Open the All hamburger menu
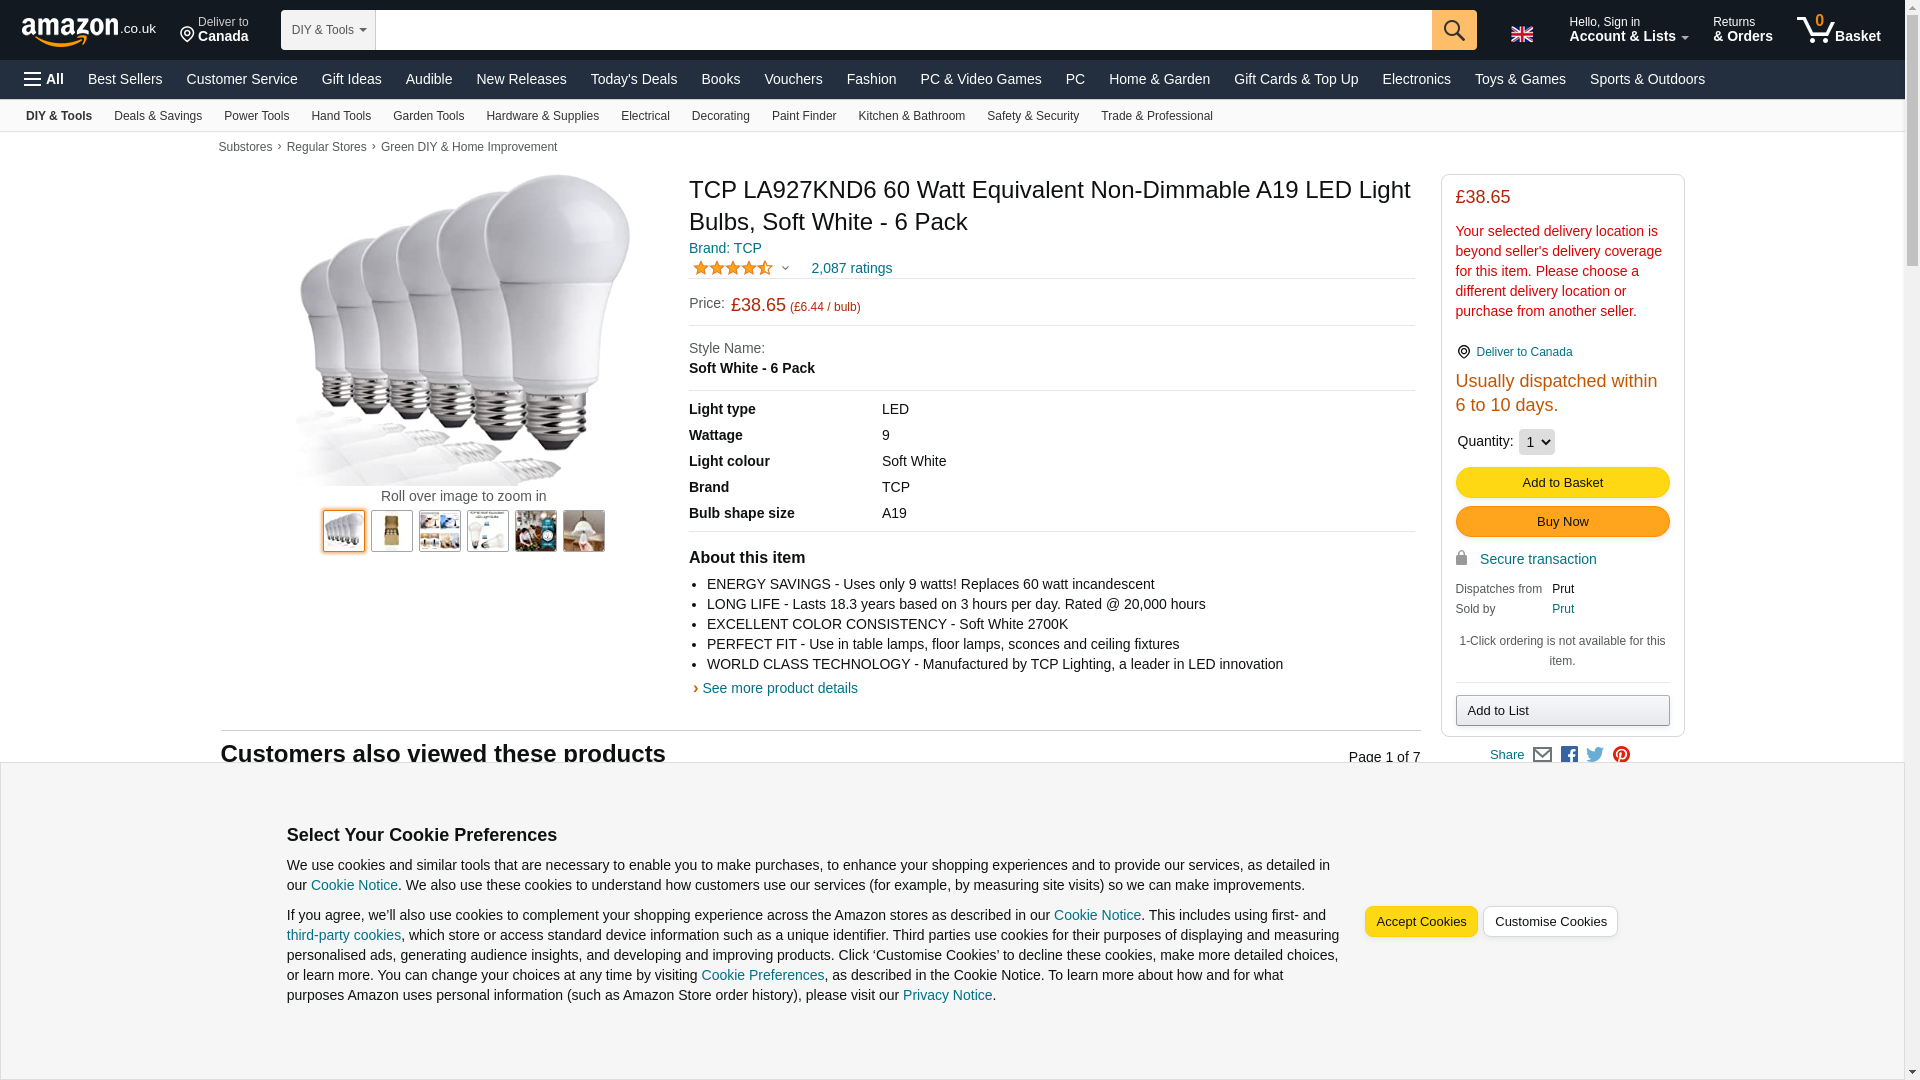1920x1080 pixels. 44,79
